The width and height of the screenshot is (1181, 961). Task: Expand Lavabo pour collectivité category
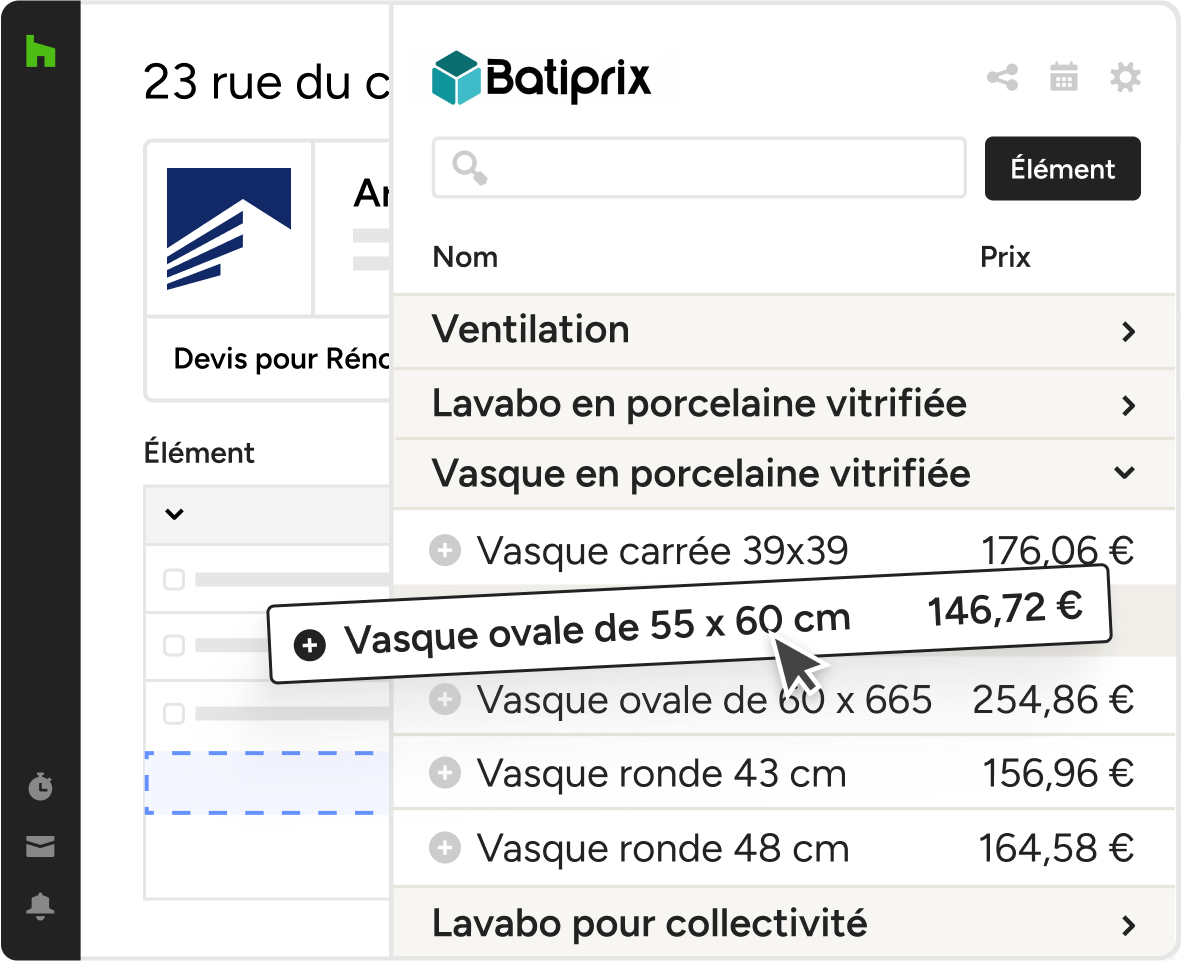tap(1128, 924)
